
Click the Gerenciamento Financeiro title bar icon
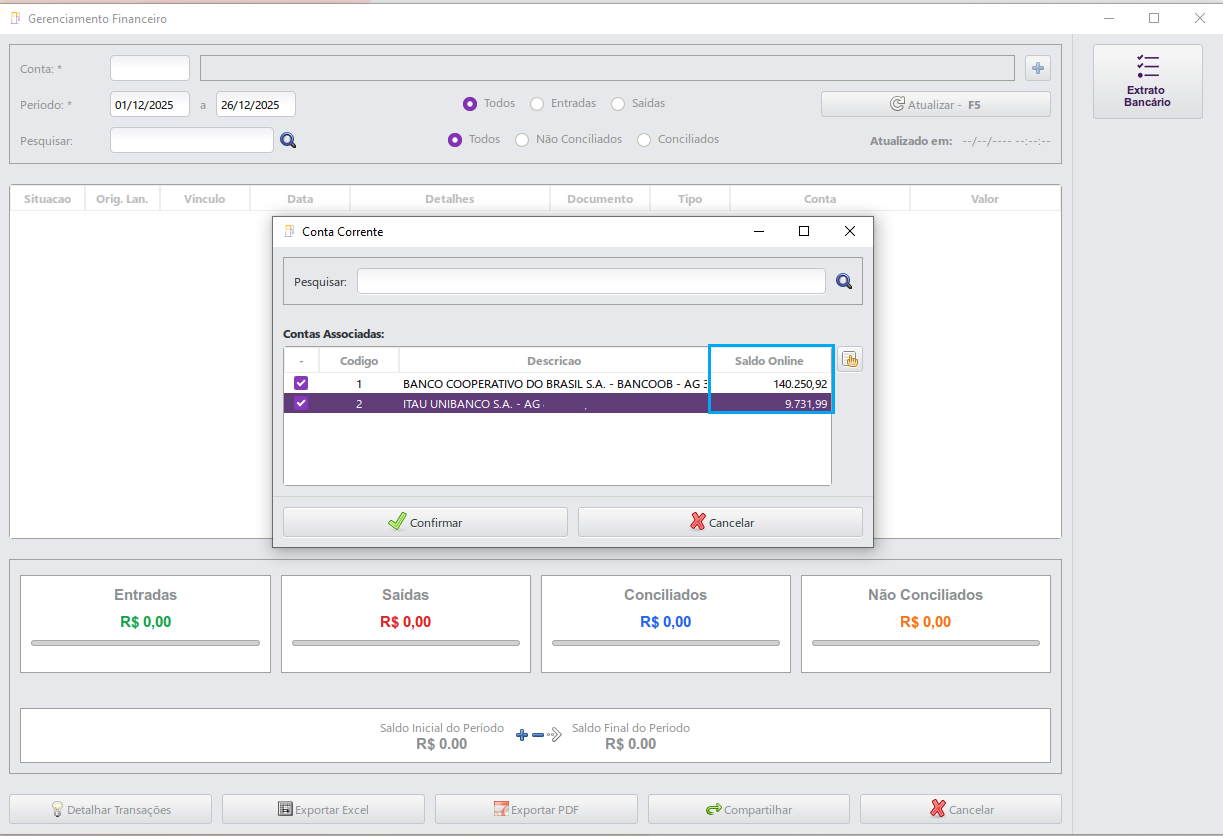[15, 18]
